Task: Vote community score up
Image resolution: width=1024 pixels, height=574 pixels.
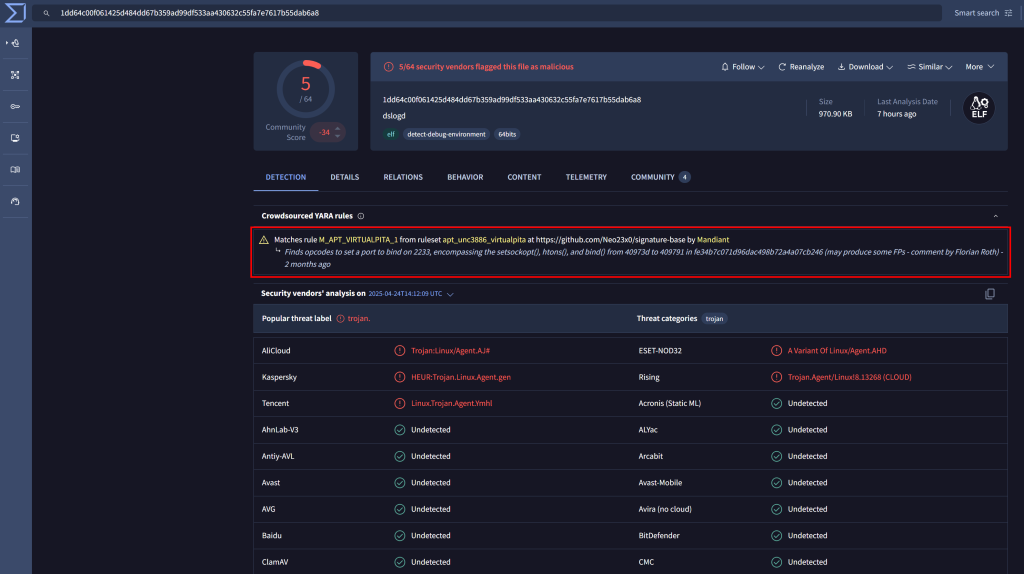Action: pos(338,129)
